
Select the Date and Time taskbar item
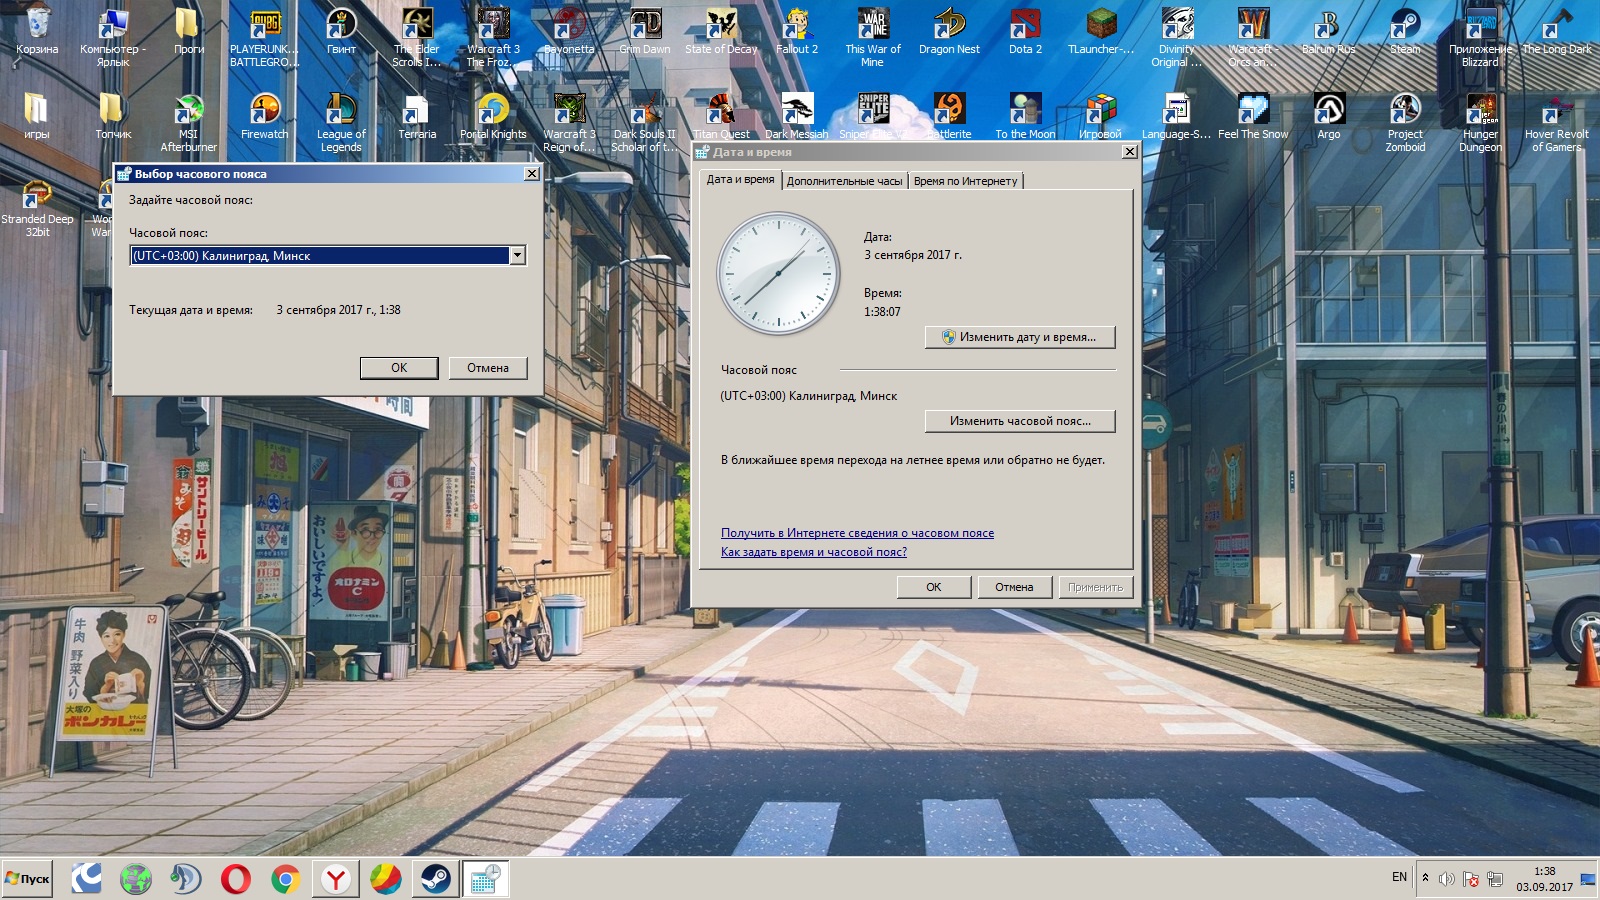(x=485, y=879)
